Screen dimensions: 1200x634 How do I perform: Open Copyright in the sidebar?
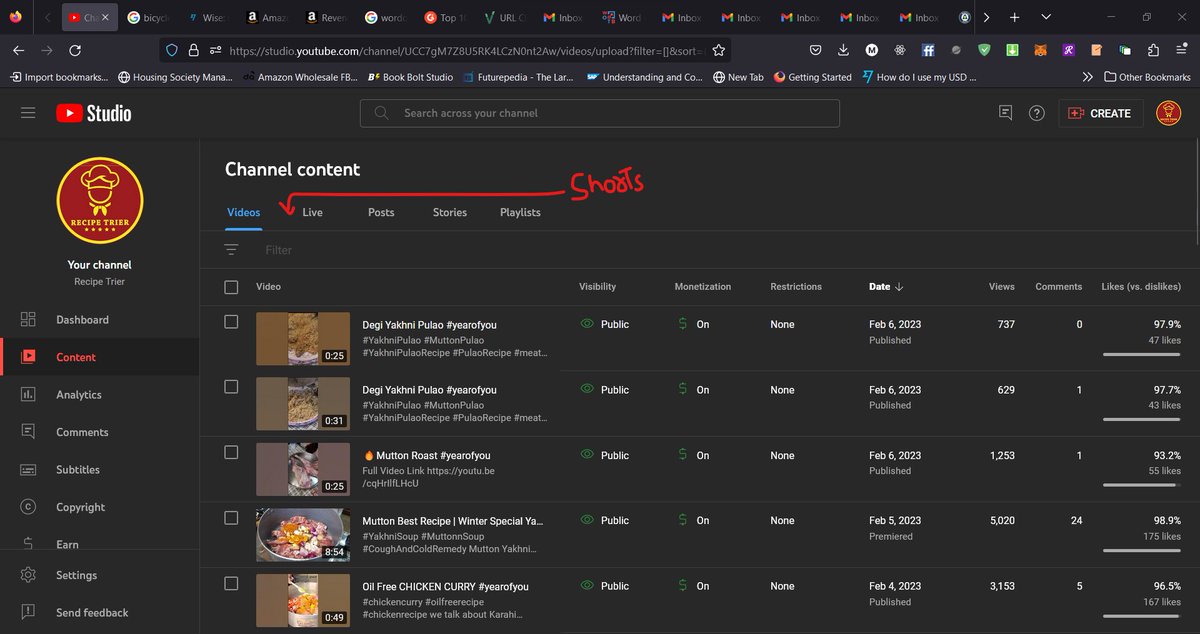coord(100,507)
